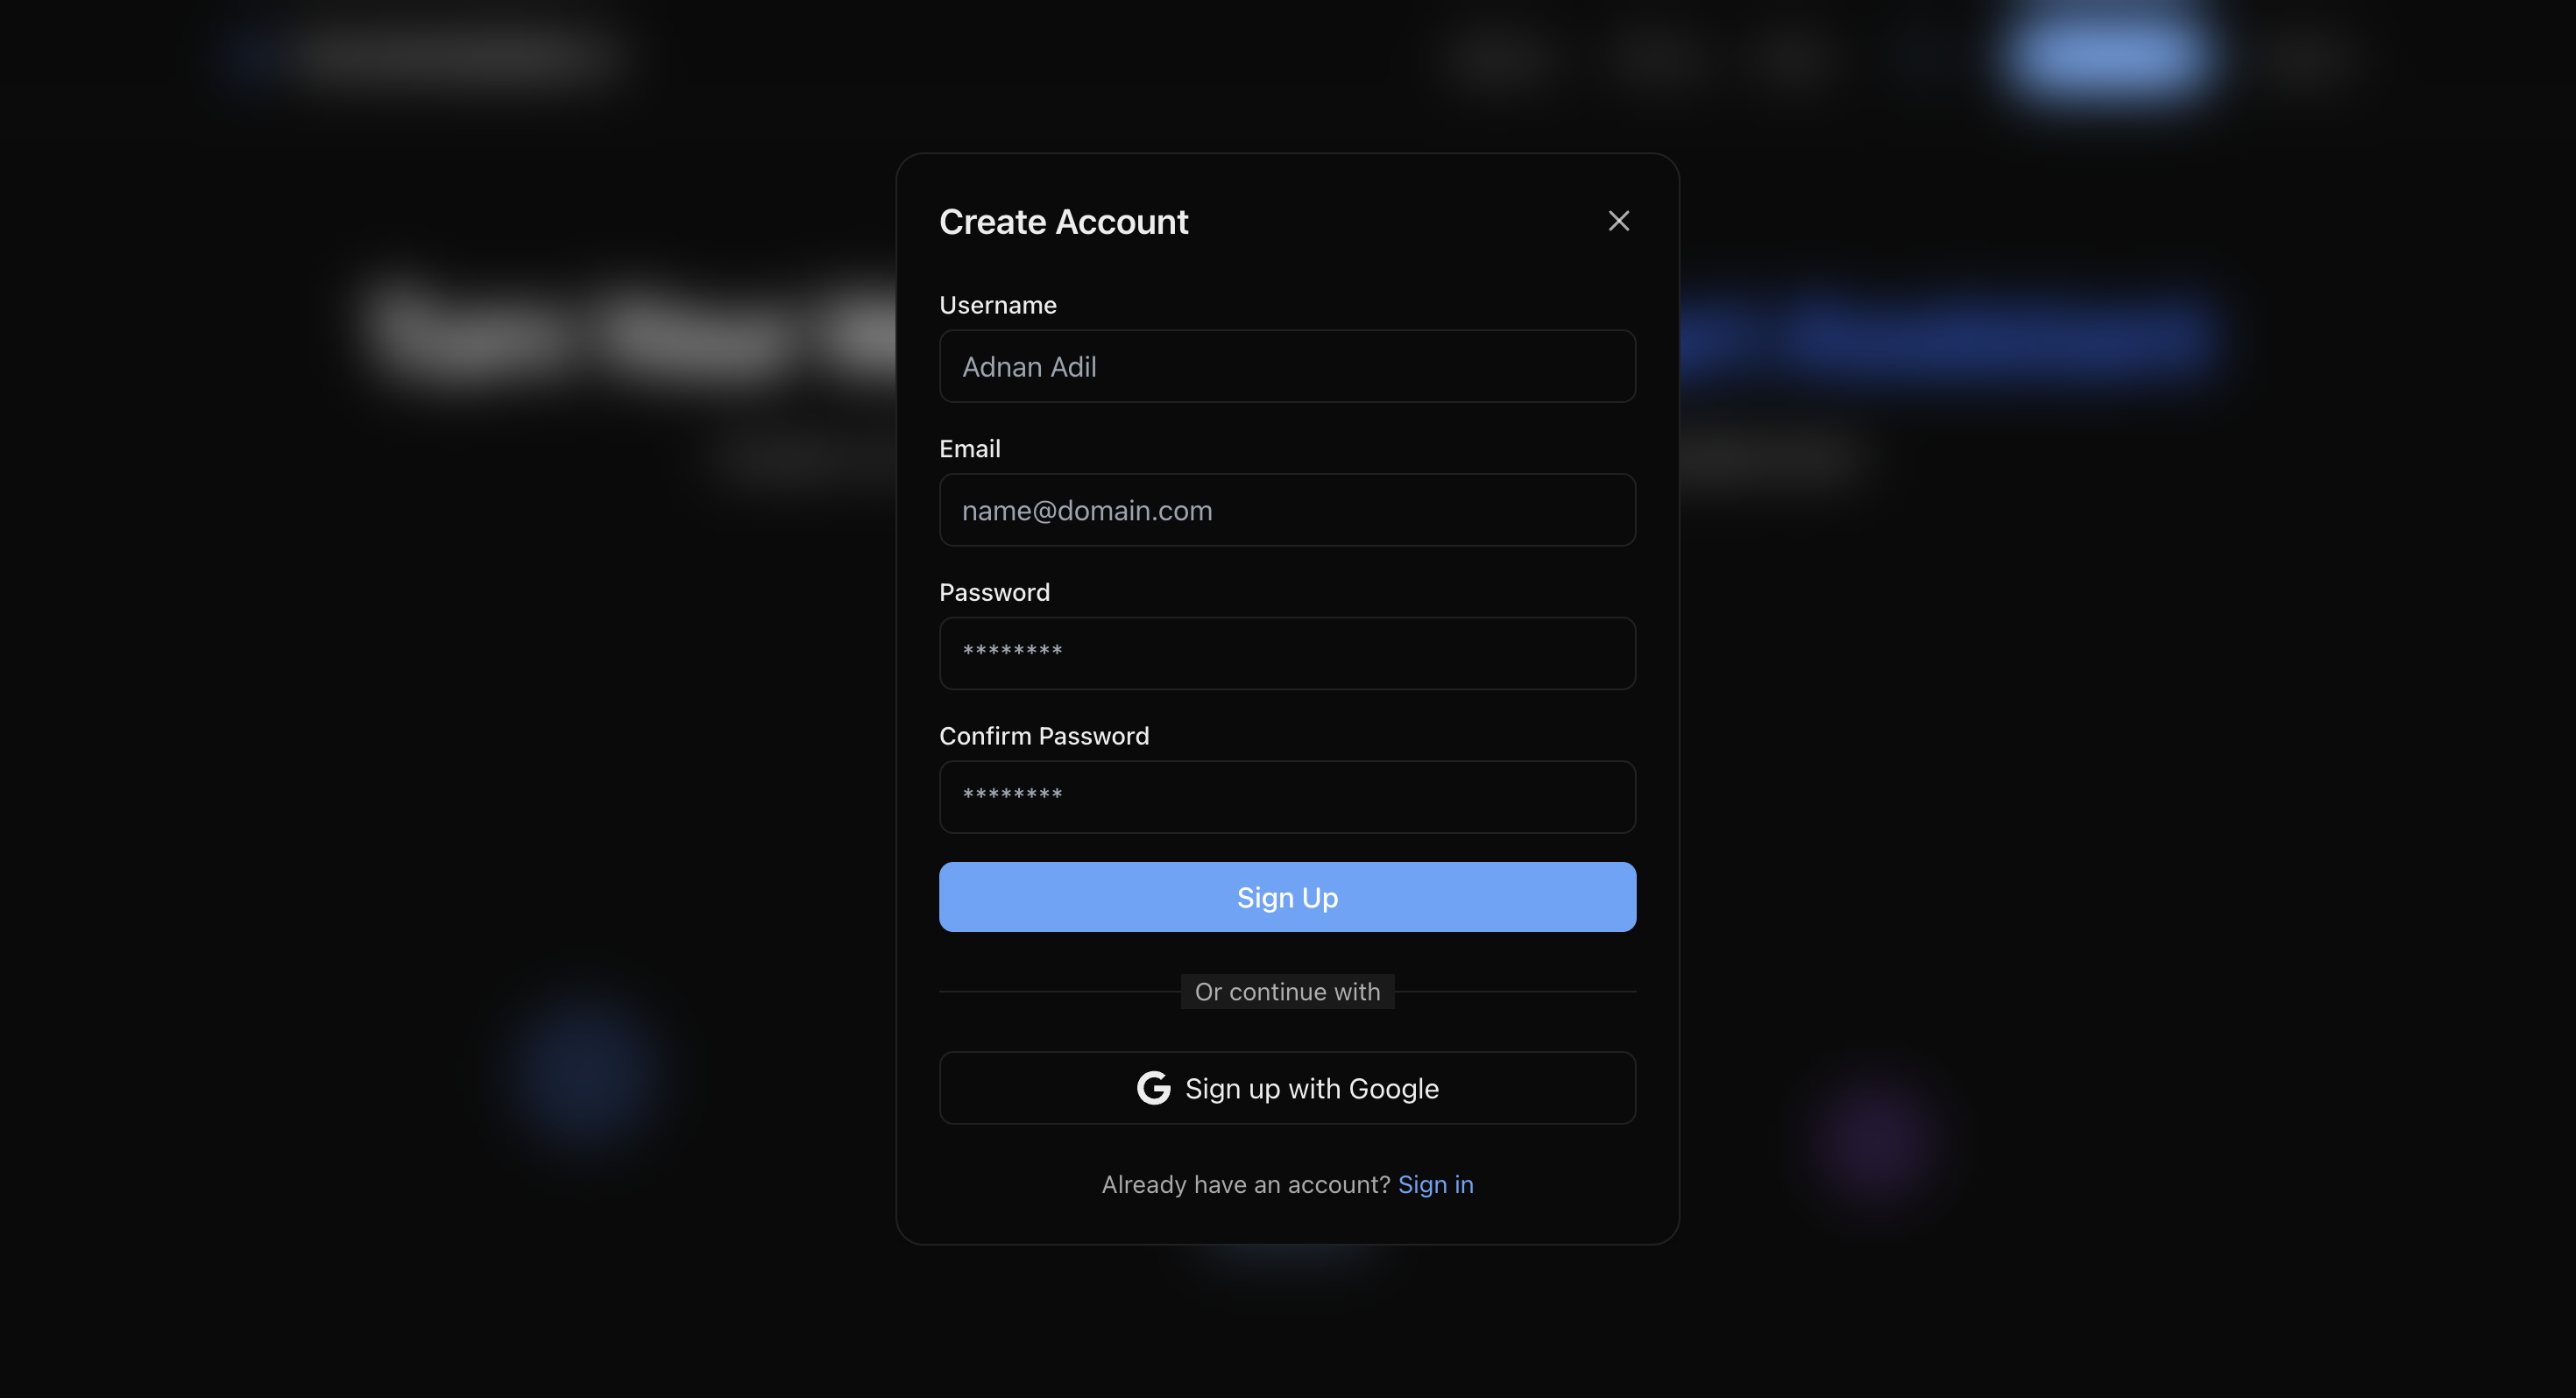Click the Already have an account text
The height and width of the screenshot is (1398, 2576).
click(x=1245, y=1184)
